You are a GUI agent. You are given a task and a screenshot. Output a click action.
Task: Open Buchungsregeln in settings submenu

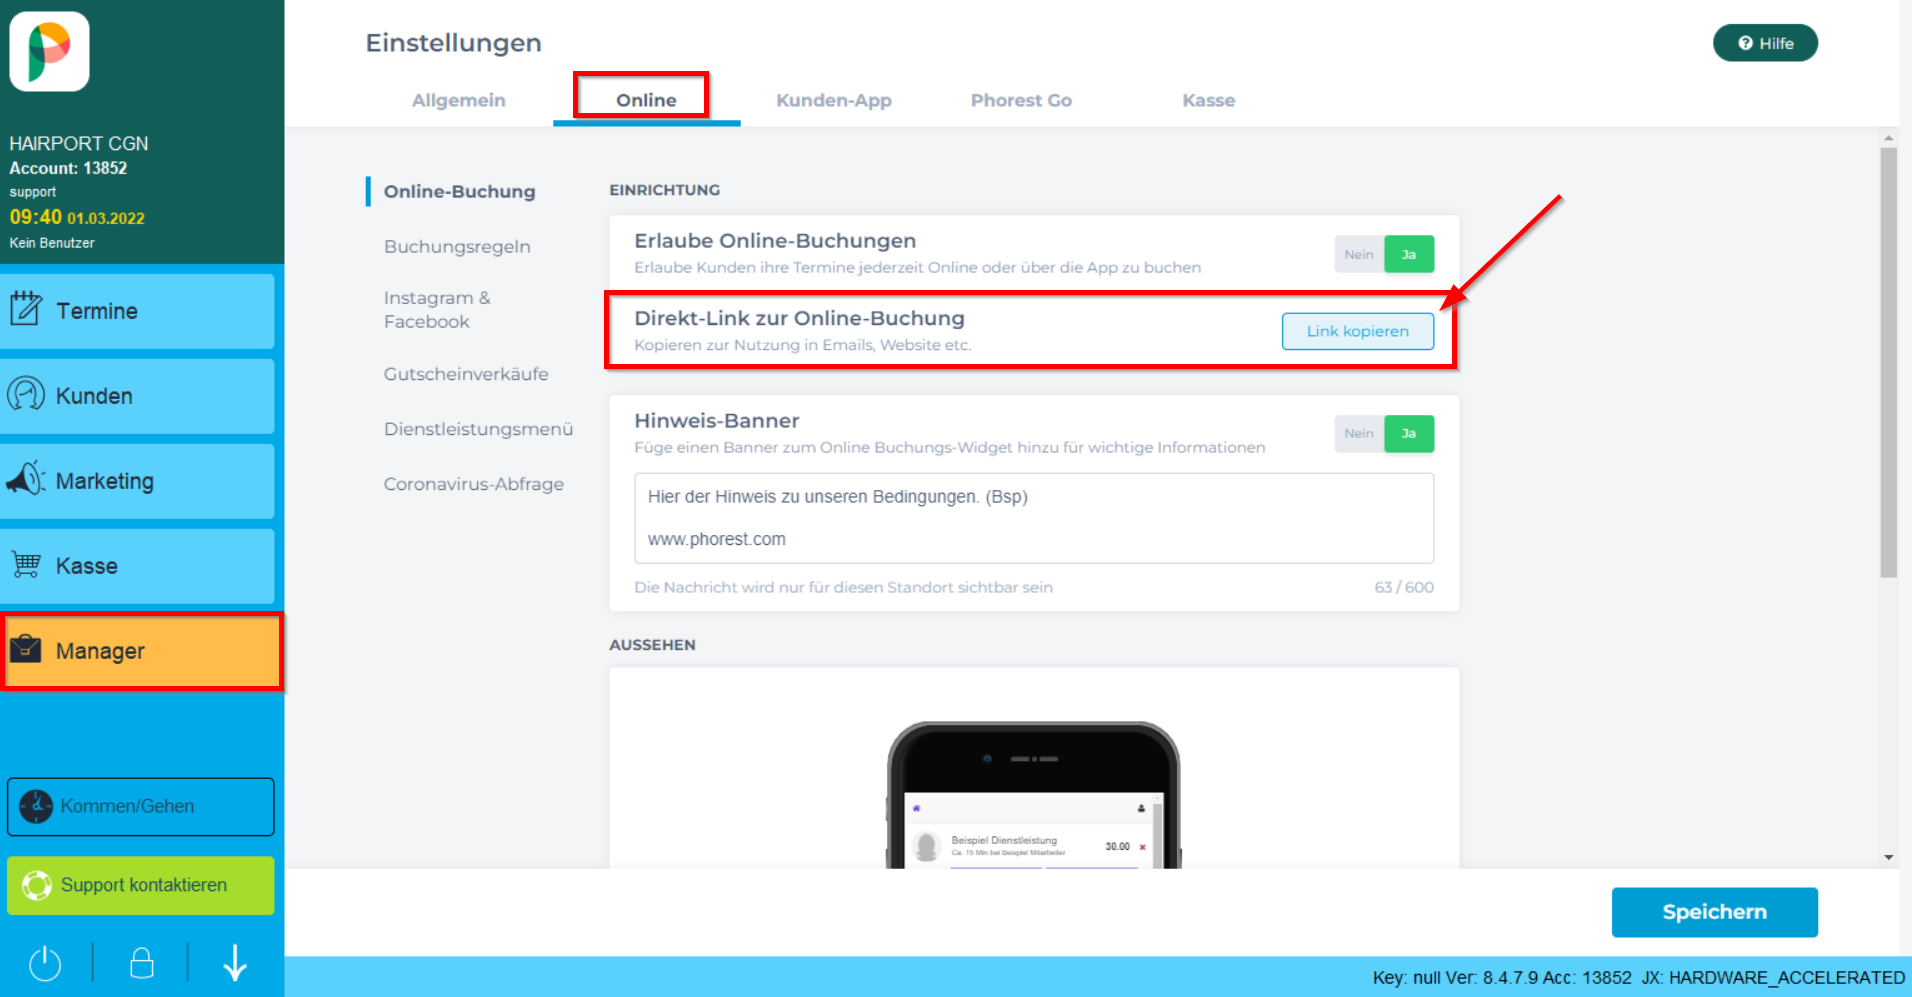(457, 247)
